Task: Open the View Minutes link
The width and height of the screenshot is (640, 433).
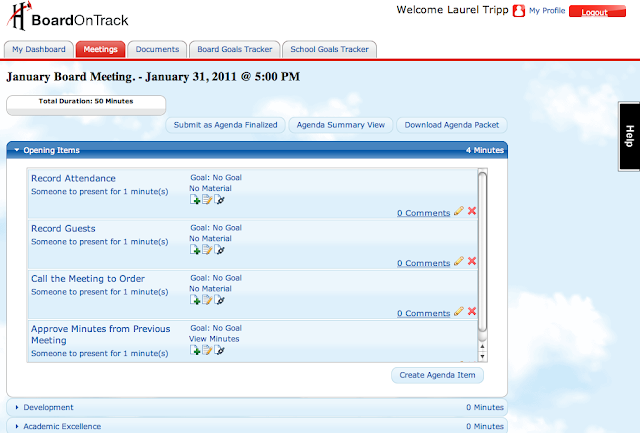Action: [214, 339]
